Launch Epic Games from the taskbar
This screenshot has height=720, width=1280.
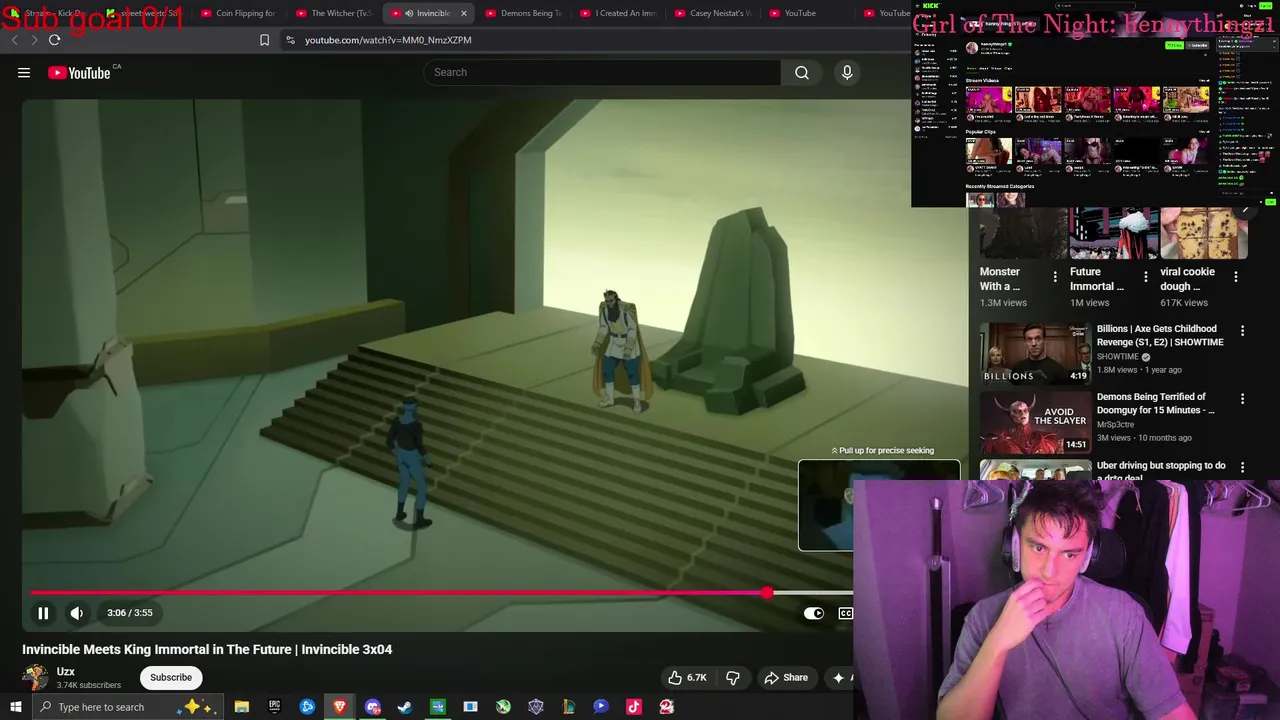tap(274, 707)
